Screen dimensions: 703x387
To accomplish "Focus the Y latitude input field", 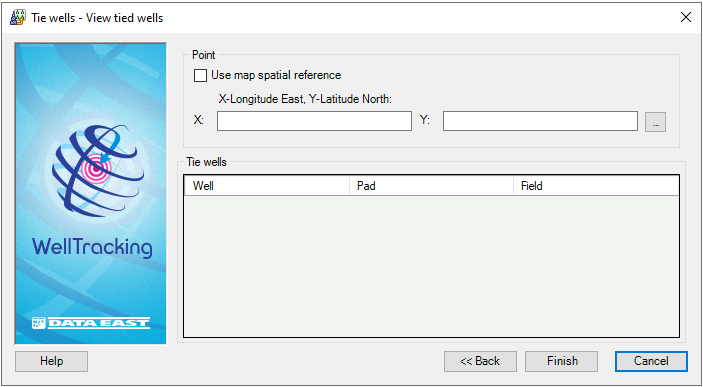I will [x=540, y=122].
